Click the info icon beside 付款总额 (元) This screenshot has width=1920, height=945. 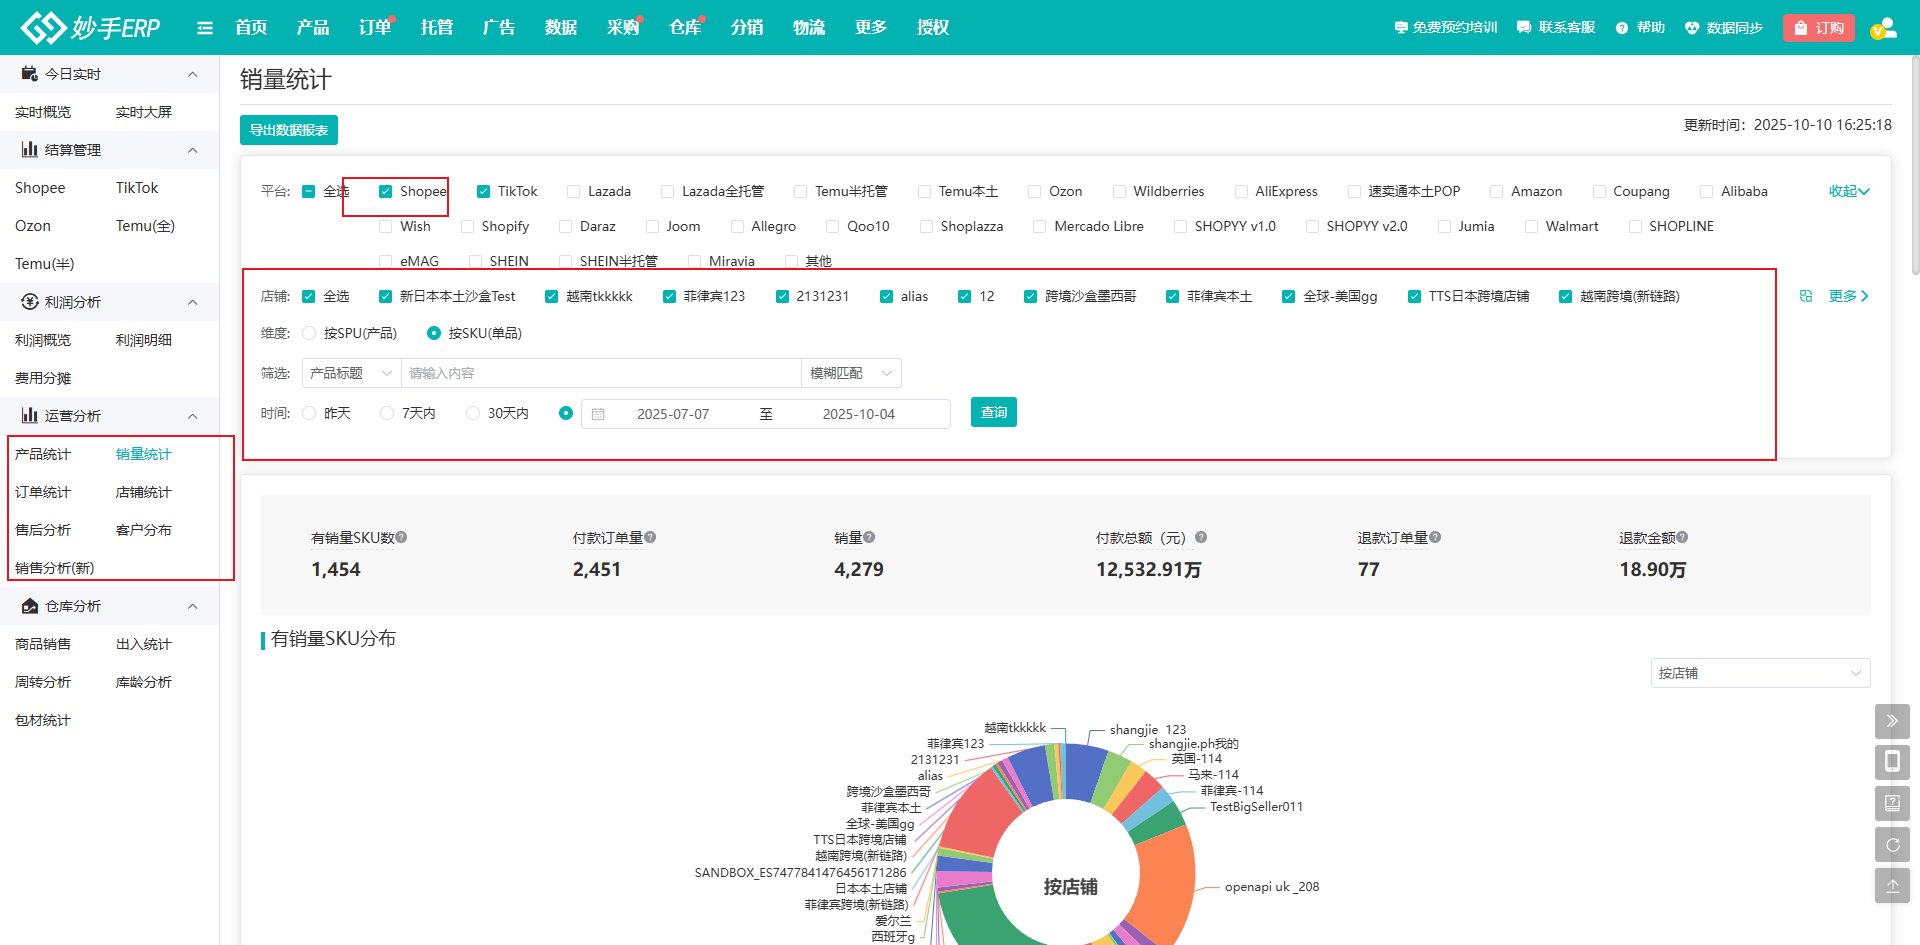pos(1201,538)
